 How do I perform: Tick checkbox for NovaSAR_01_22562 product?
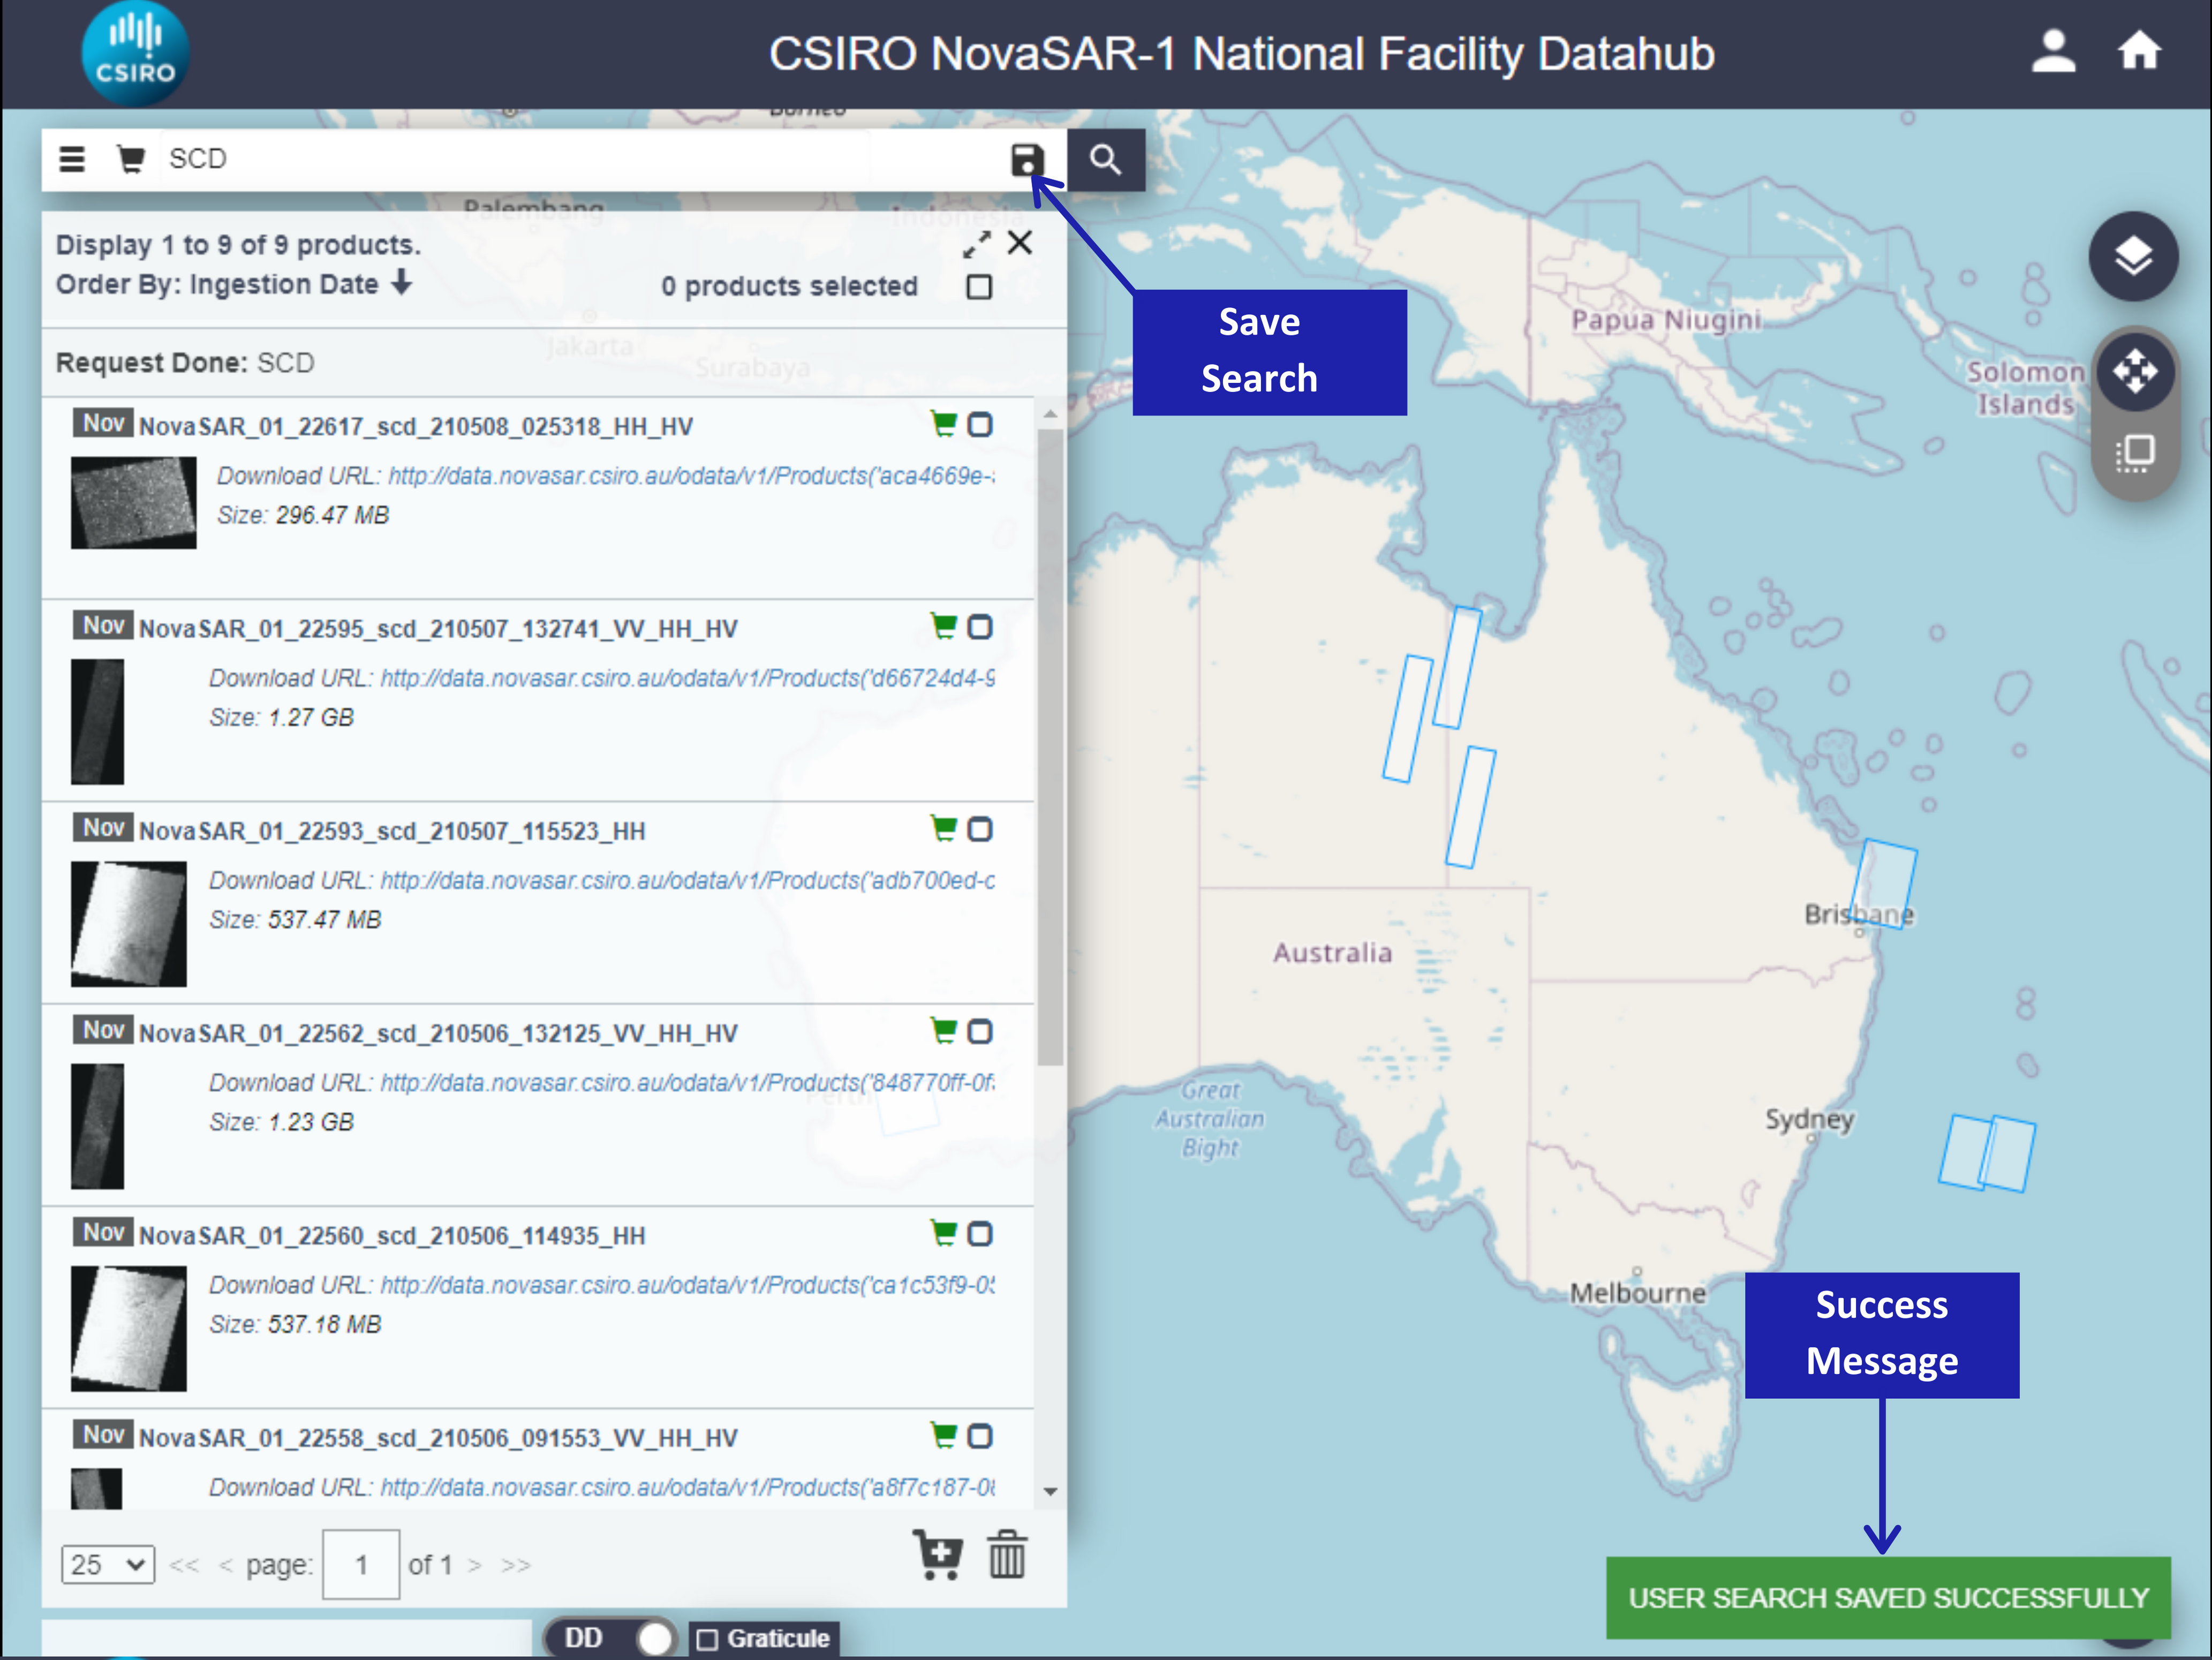[980, 1031]
